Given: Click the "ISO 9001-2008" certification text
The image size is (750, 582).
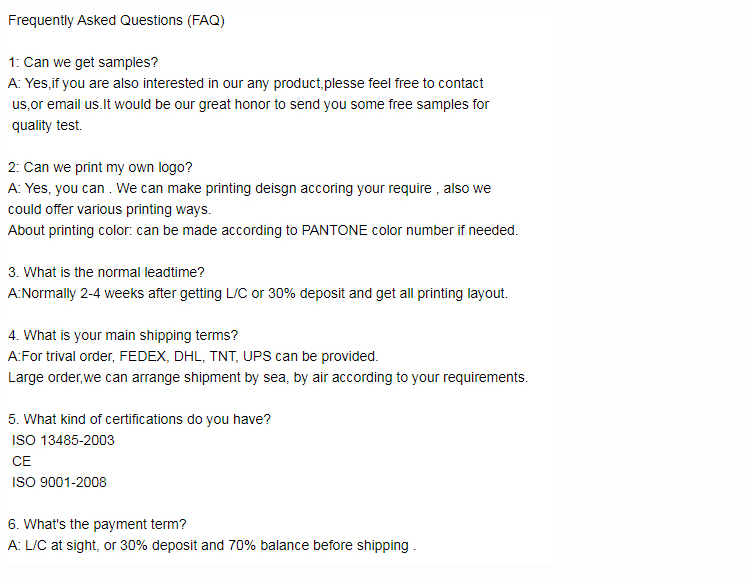Looking at the screenshot, I should coord(59,482).
